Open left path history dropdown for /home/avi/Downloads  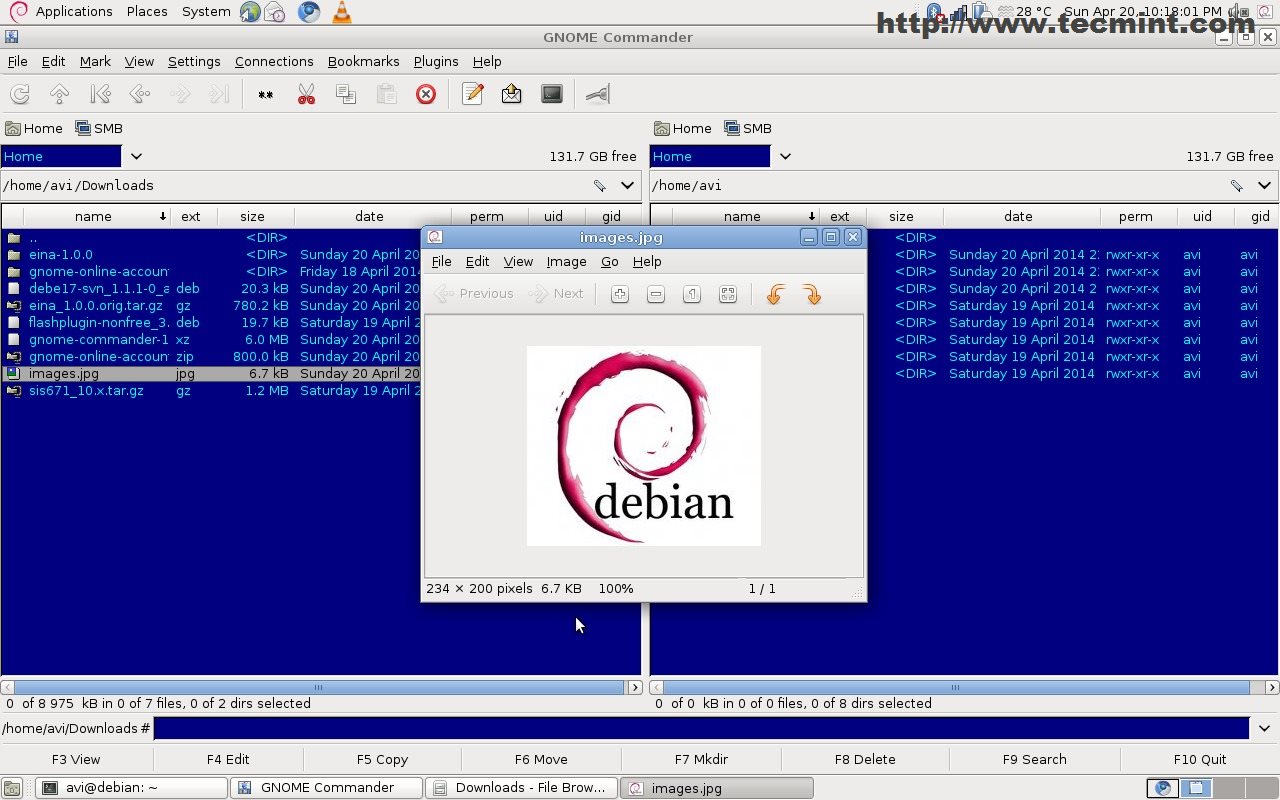627,185
